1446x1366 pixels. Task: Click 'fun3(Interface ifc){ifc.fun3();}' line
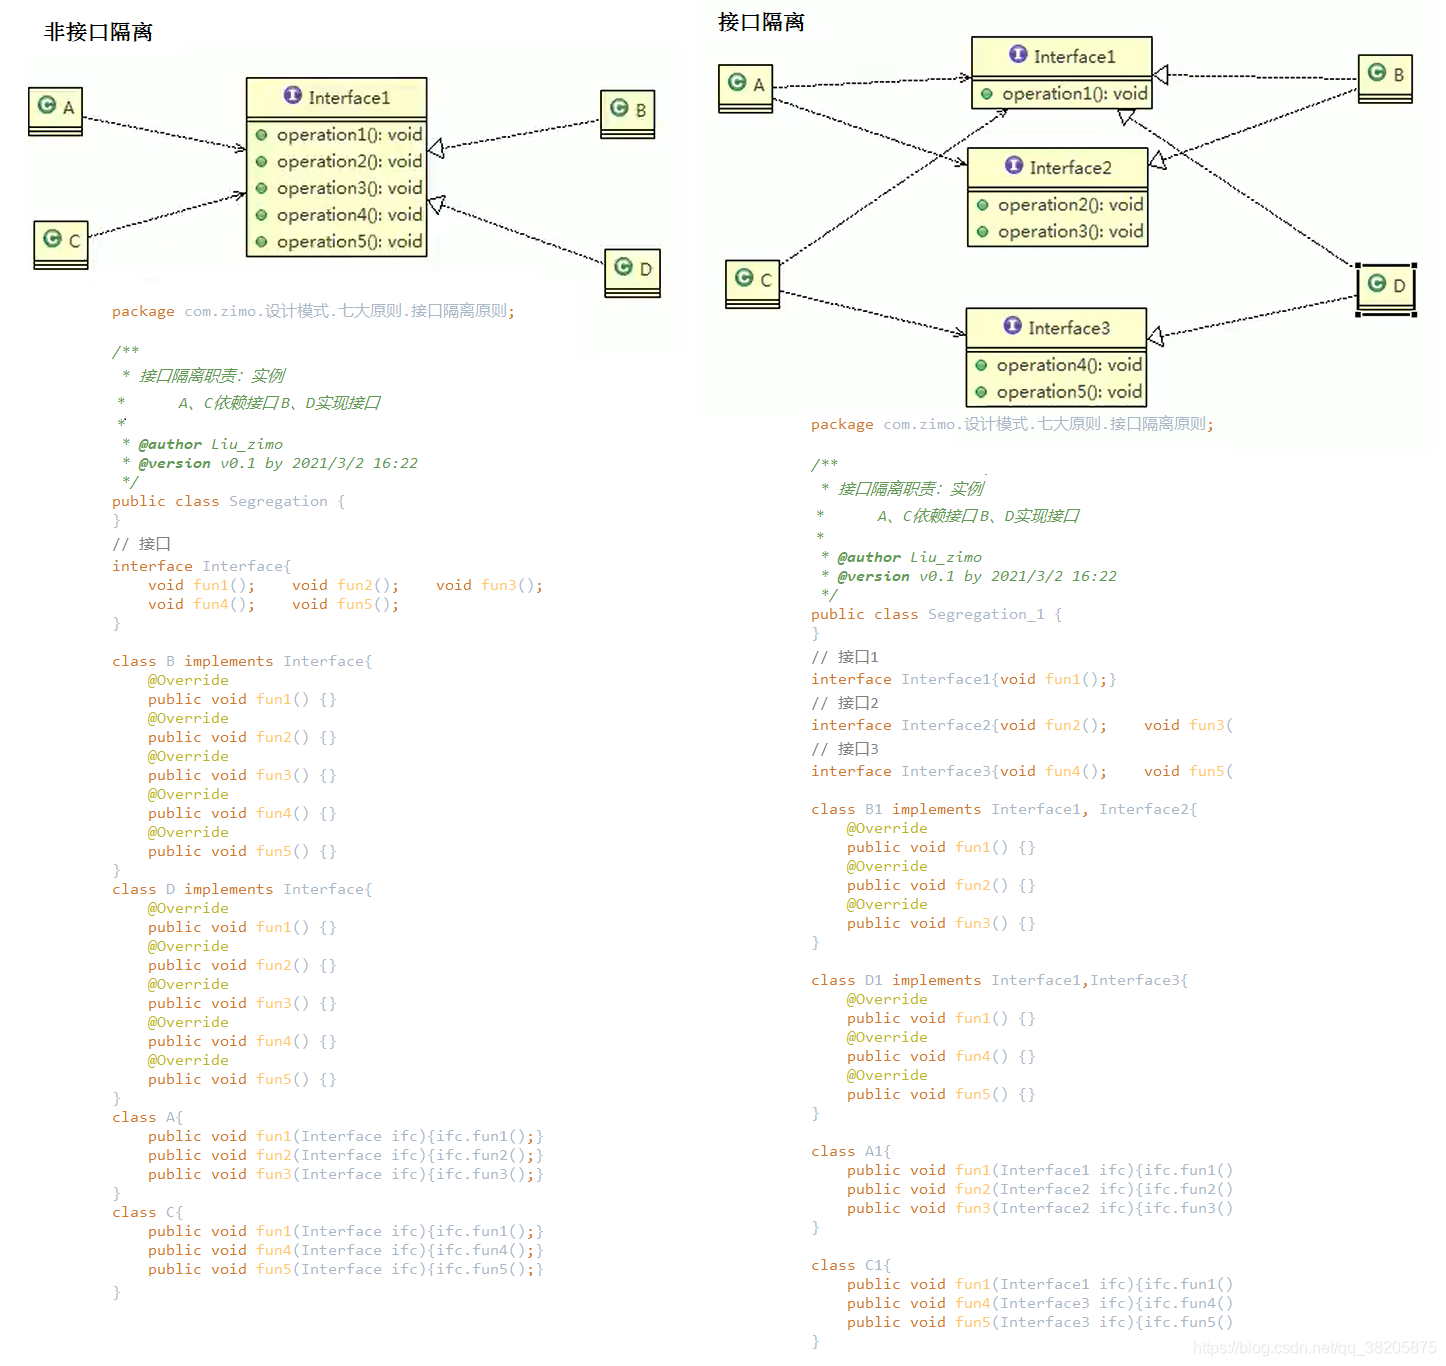tap(345, 1174)
